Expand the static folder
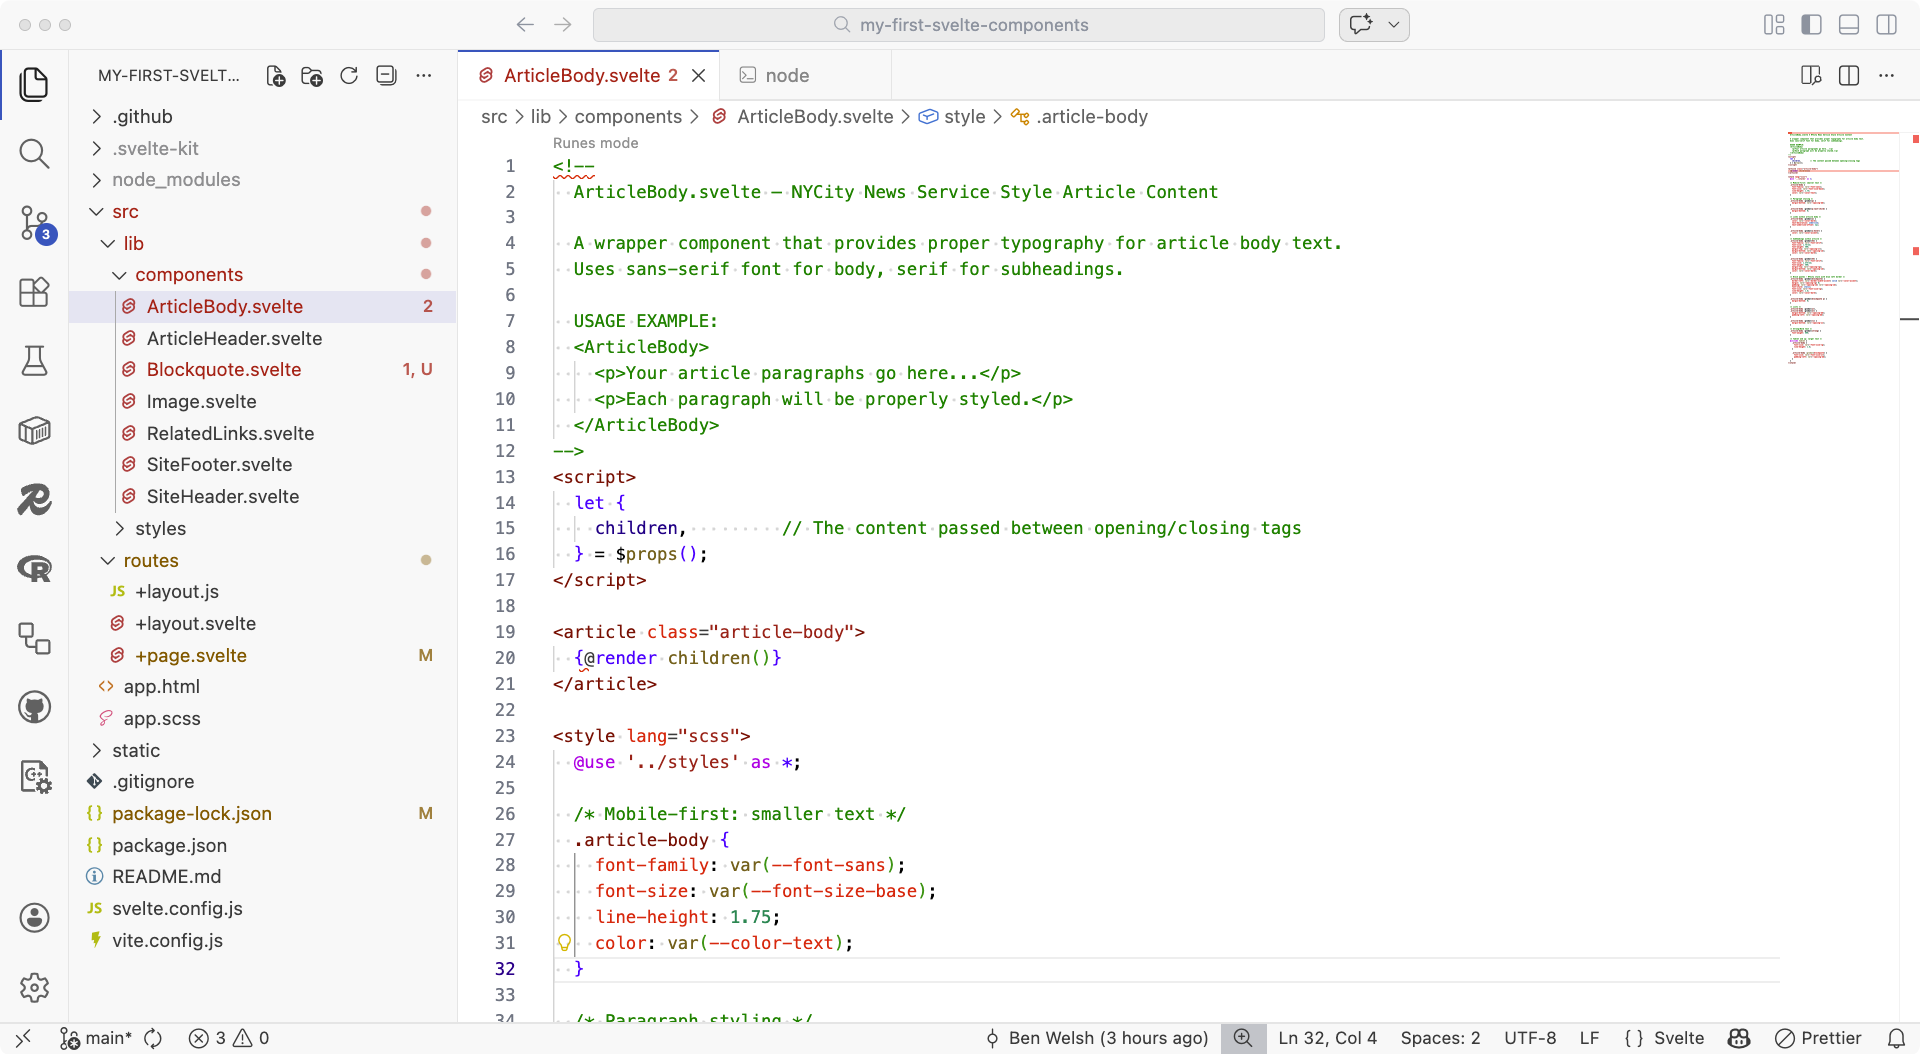 tap(262, 751)
